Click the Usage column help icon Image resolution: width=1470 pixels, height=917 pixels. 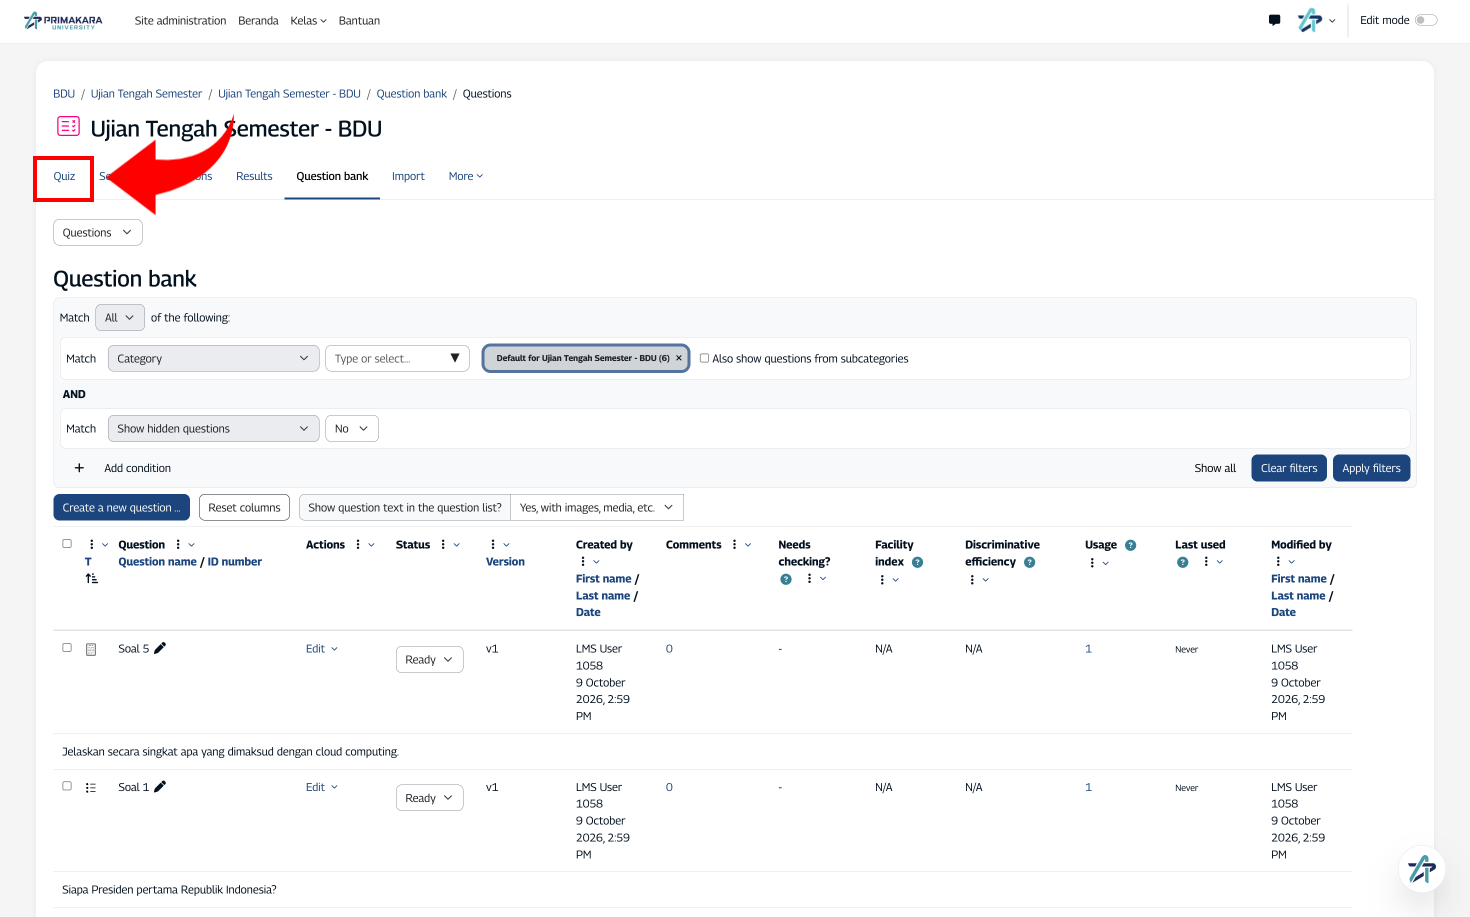[1130, 545]
